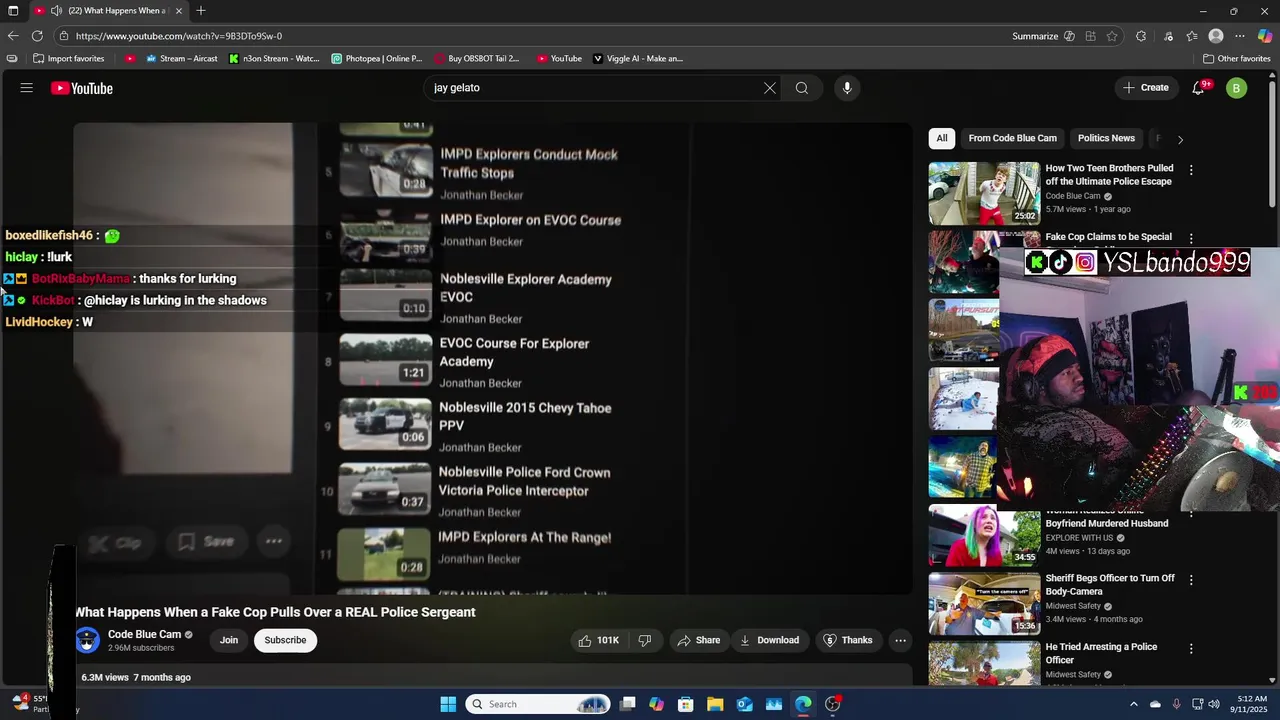Open the 5:12 AM clock and date
The image size is (1280, 720).
pyautogui.click(x=1251, y=704)
